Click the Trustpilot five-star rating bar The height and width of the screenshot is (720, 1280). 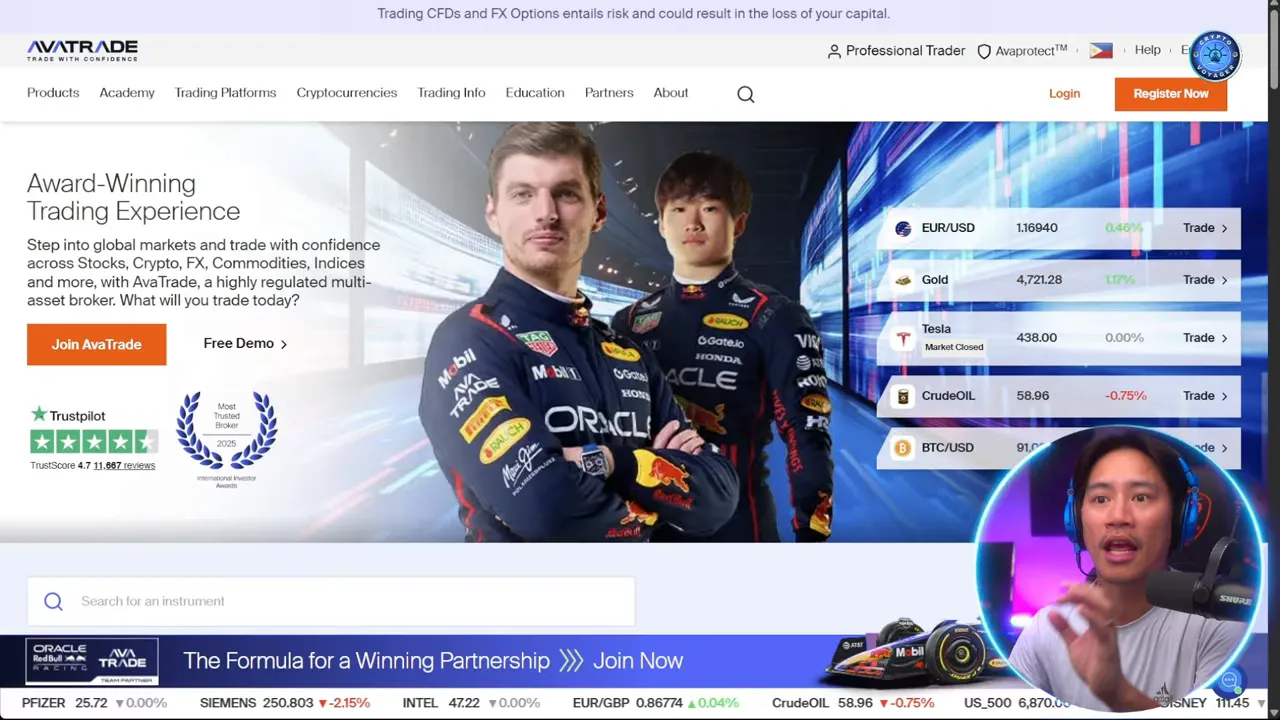[x=94, y=441]
